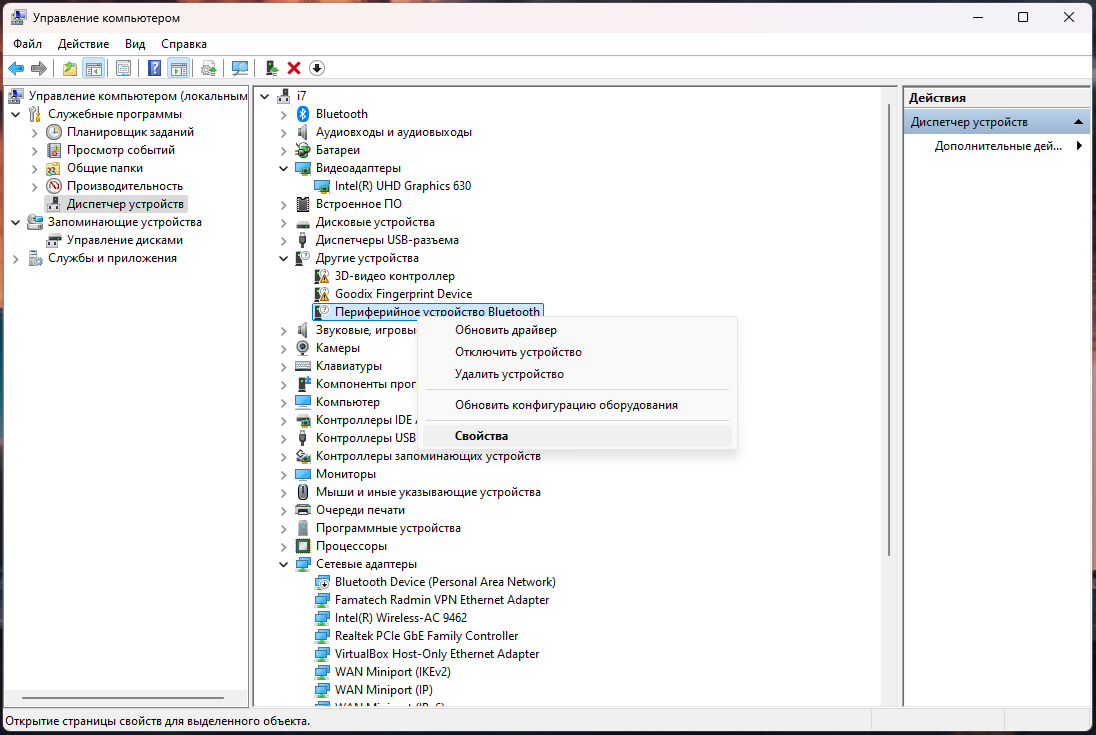Click the Производительность icon in left tree
The image size is (1096, 735).
[x=54, y=186]
